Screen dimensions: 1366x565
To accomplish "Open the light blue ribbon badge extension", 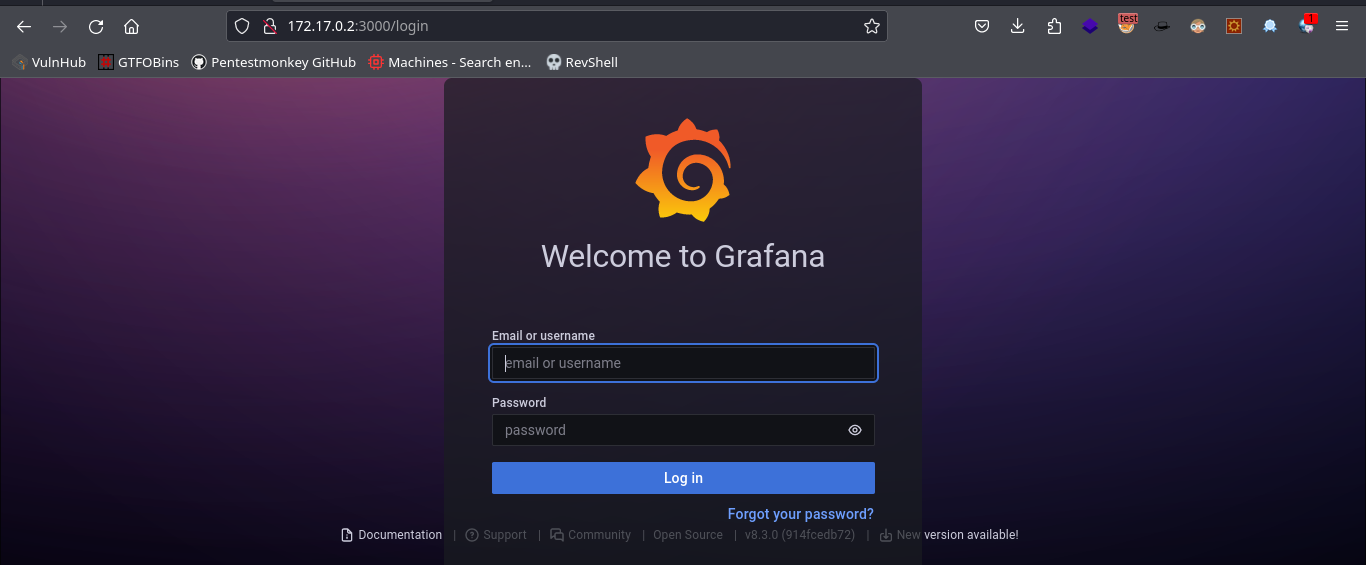I will [x=1270, y=26].
